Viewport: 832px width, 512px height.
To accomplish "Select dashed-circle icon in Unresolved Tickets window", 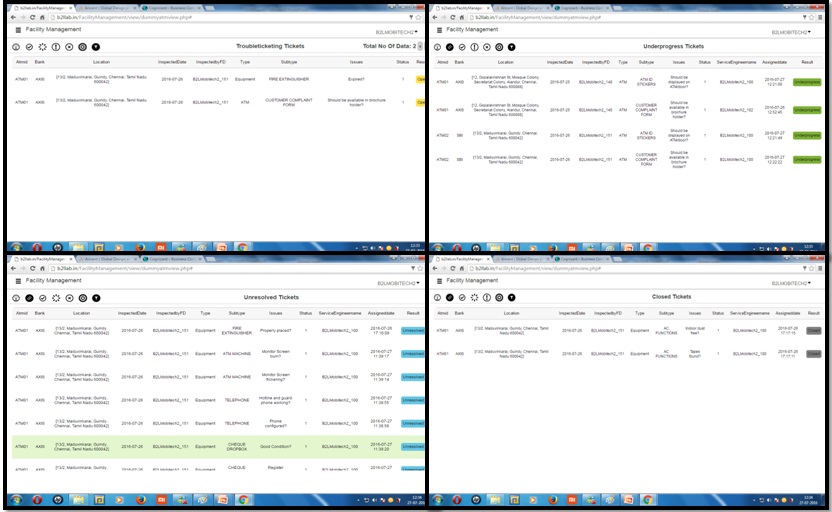I will [55, 297].
